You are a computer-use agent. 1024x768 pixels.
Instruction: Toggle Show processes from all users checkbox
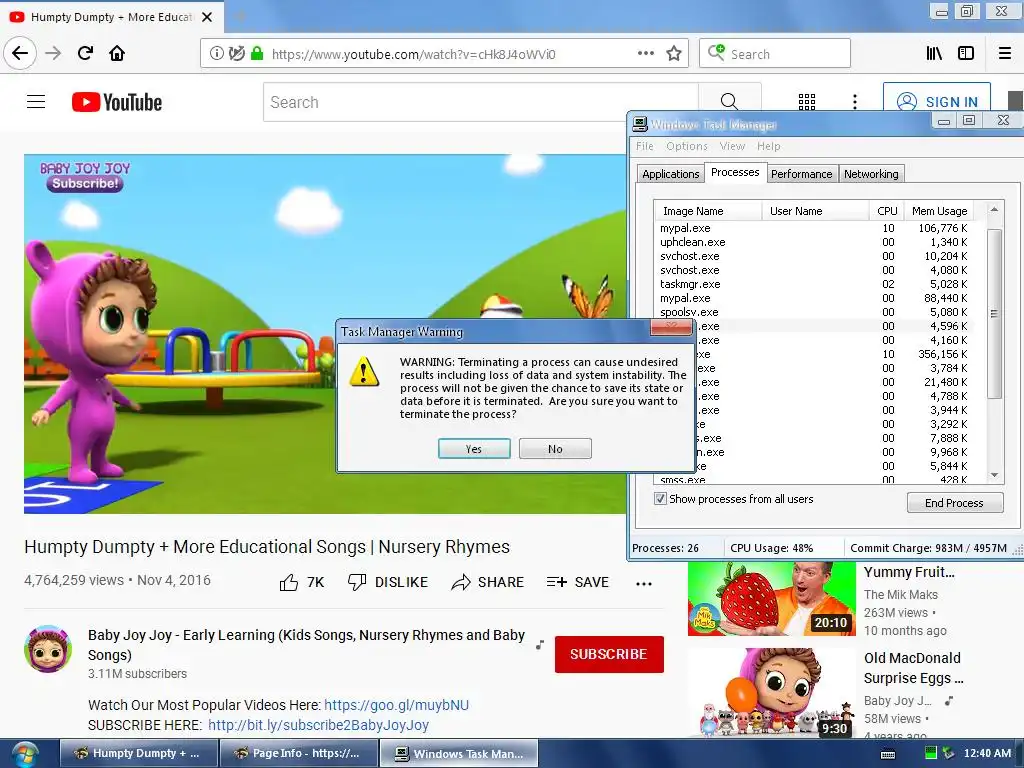pyautogui.click(x=660, y=499)
